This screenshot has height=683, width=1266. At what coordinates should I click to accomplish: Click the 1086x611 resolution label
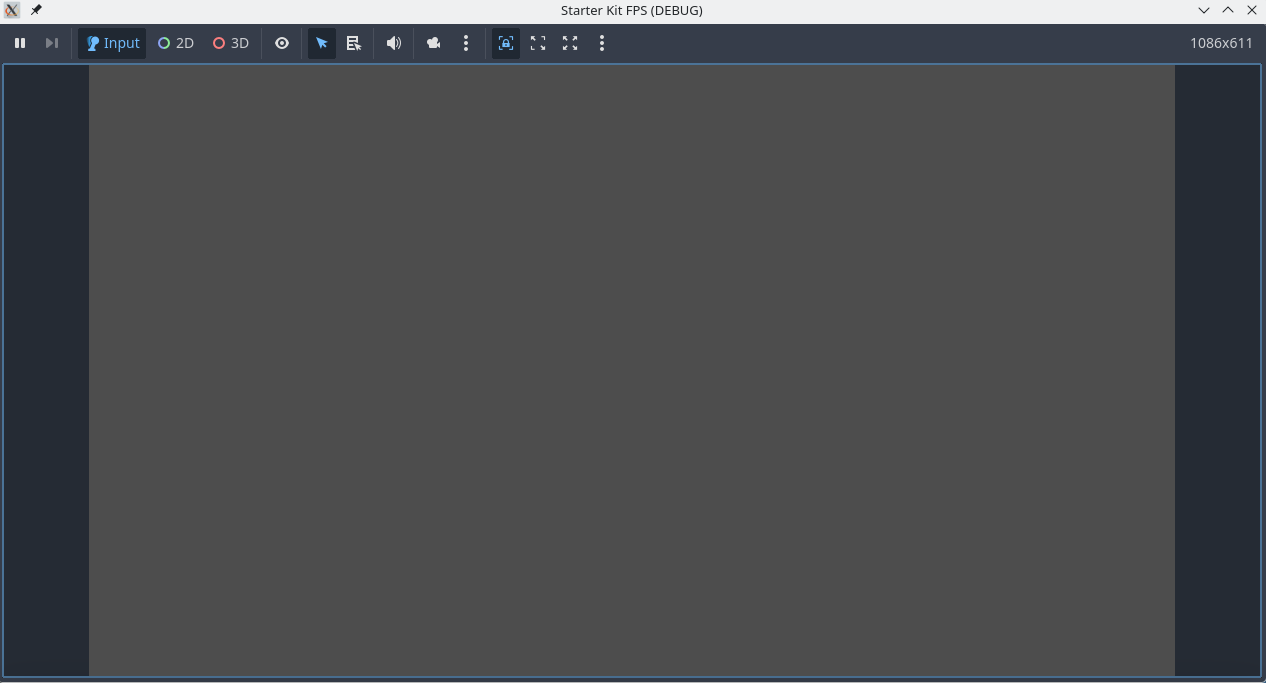coord(1221,43)
